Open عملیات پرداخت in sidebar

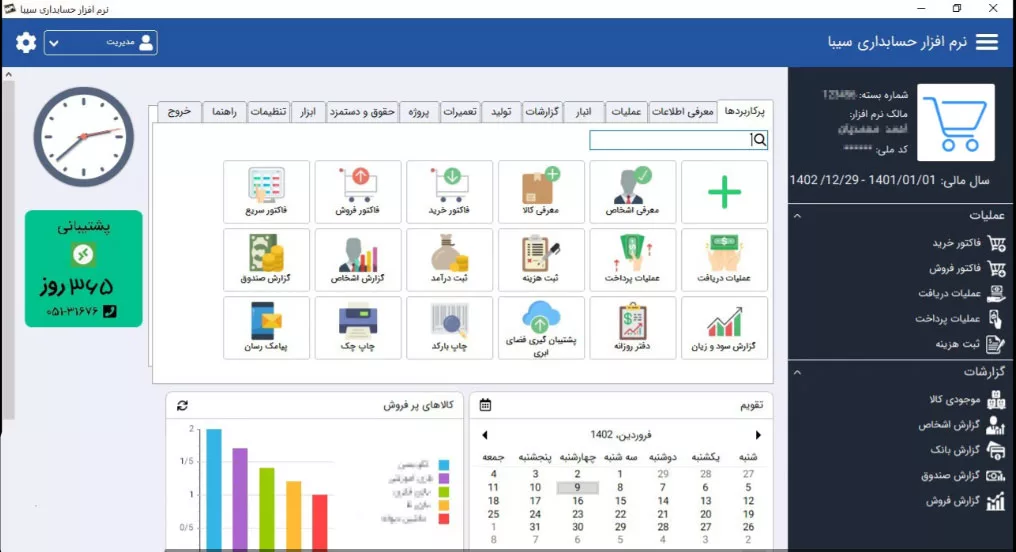point(960,319)
